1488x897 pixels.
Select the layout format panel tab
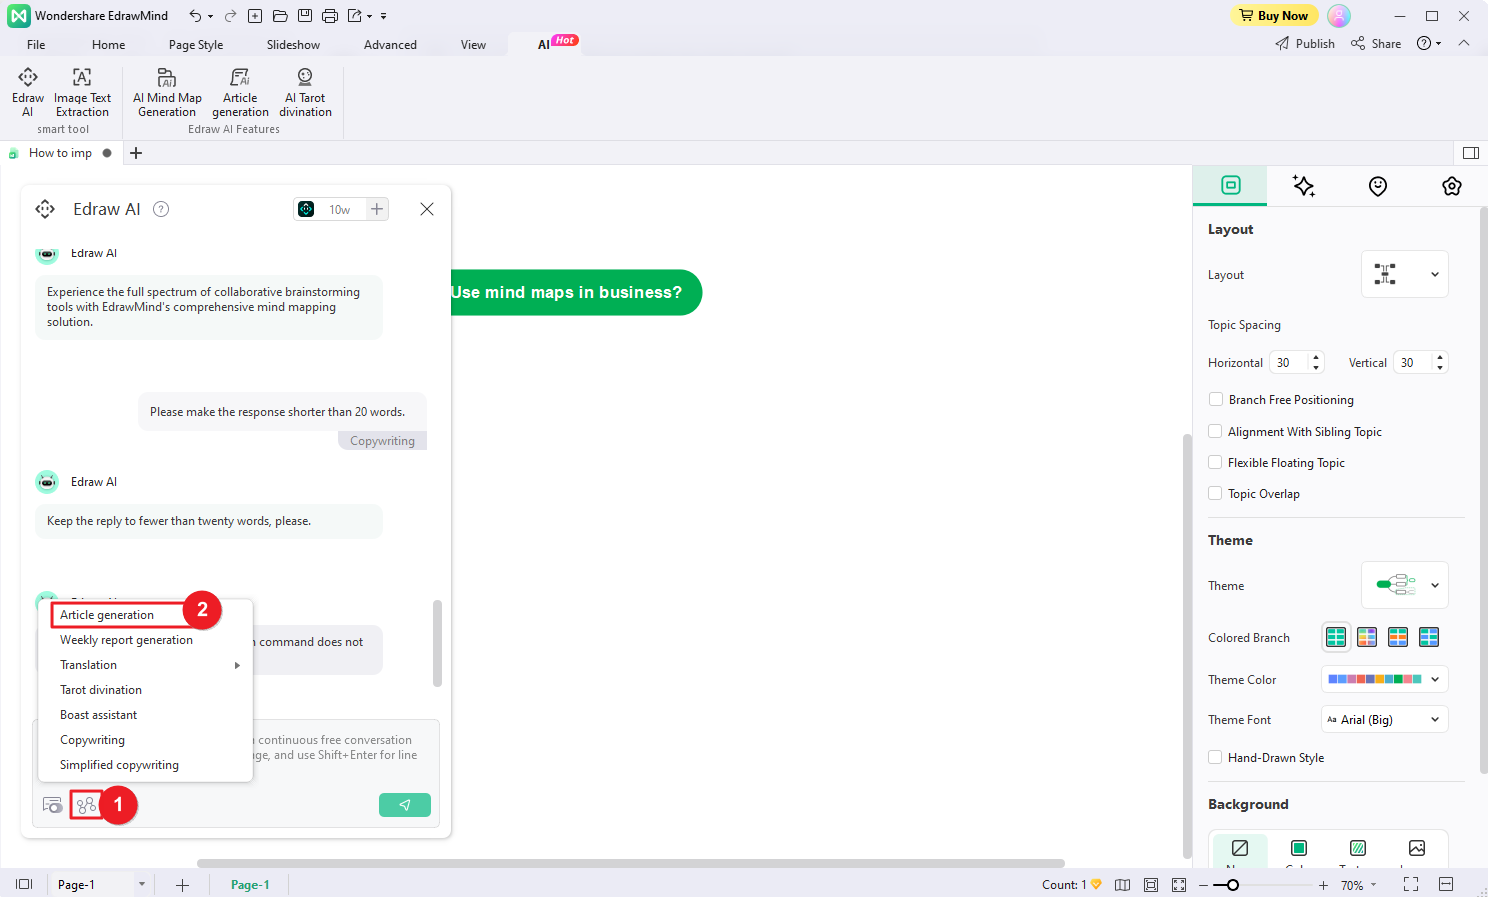tap(1231, 185)
